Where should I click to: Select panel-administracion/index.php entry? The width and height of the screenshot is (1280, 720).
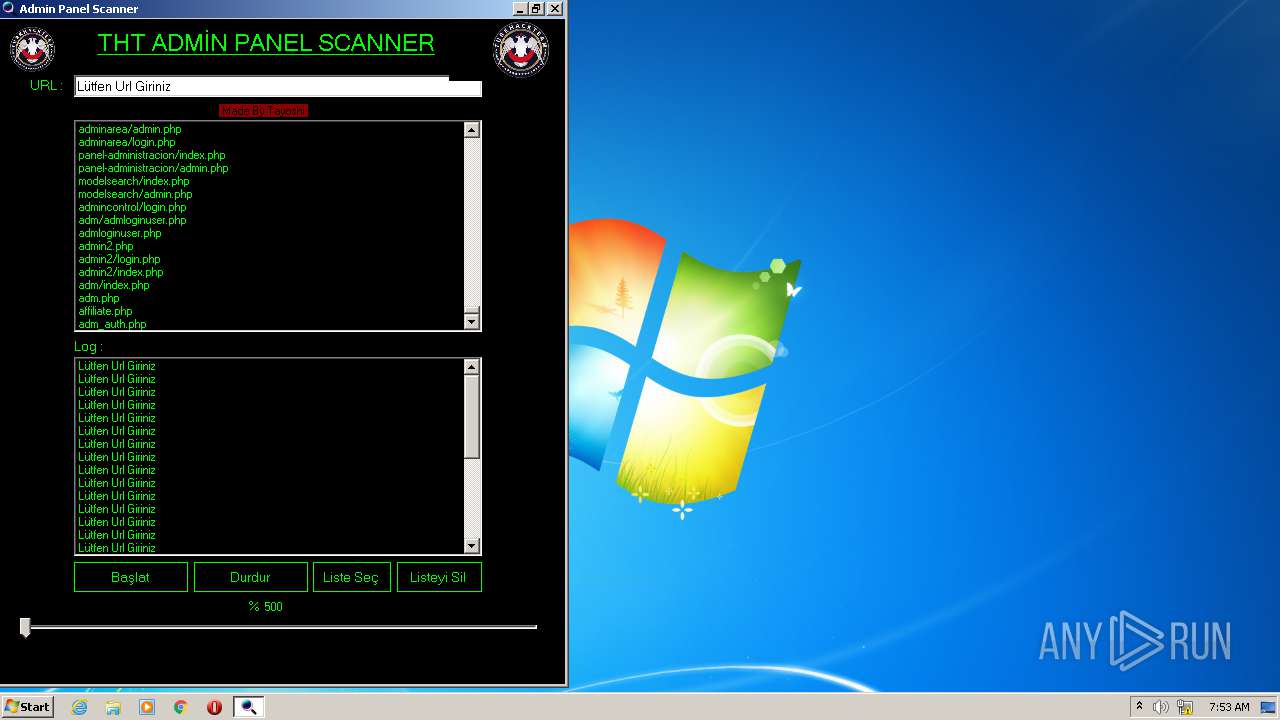pos(152,155)
